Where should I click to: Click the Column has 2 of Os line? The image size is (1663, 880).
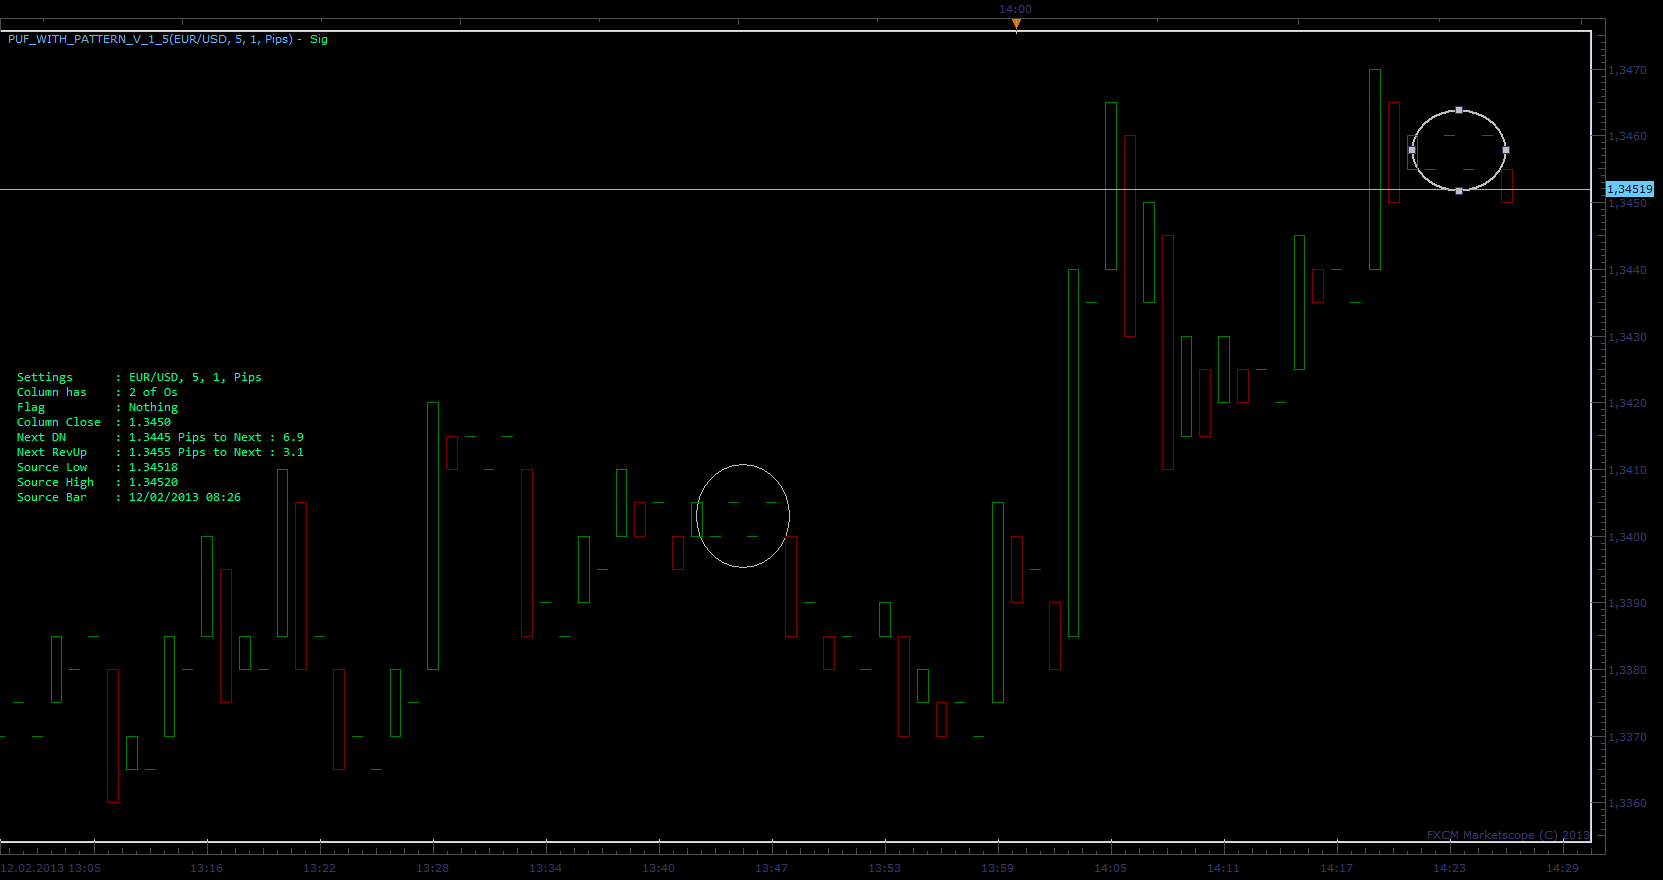97,392
